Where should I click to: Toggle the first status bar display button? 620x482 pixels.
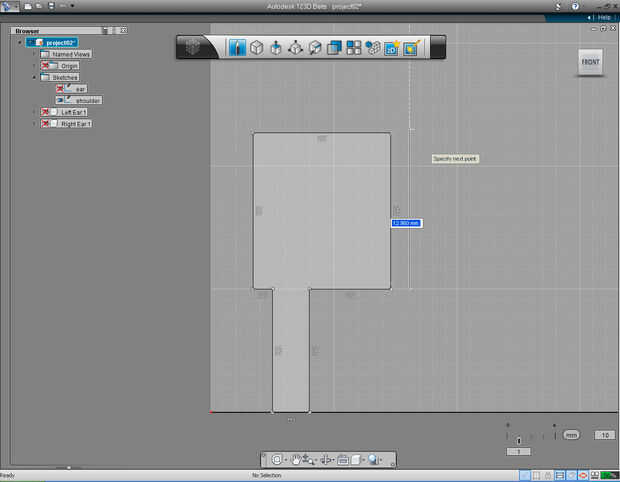(524, 475)
